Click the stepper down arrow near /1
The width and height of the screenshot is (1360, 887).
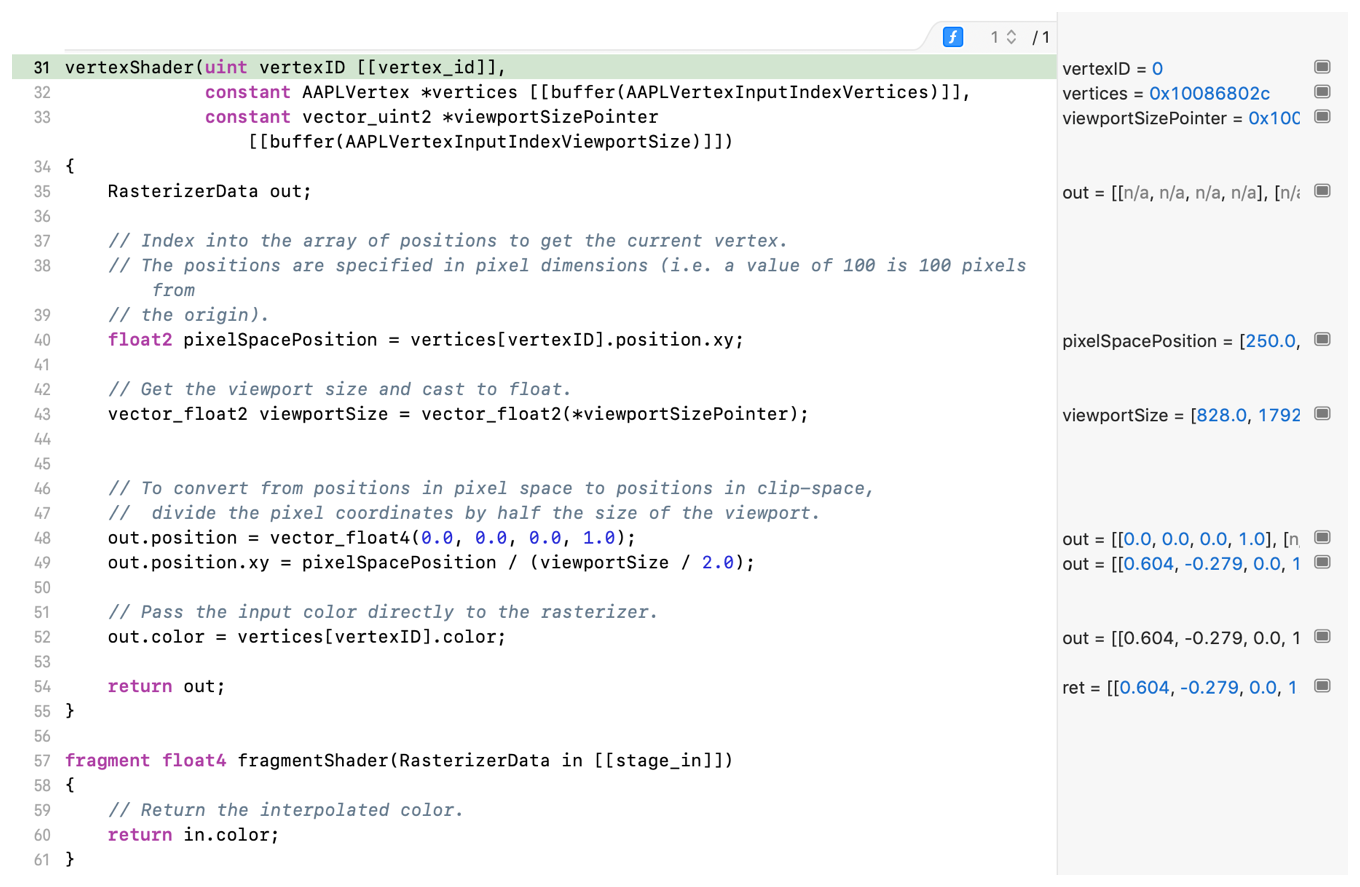pos(1013,41)
